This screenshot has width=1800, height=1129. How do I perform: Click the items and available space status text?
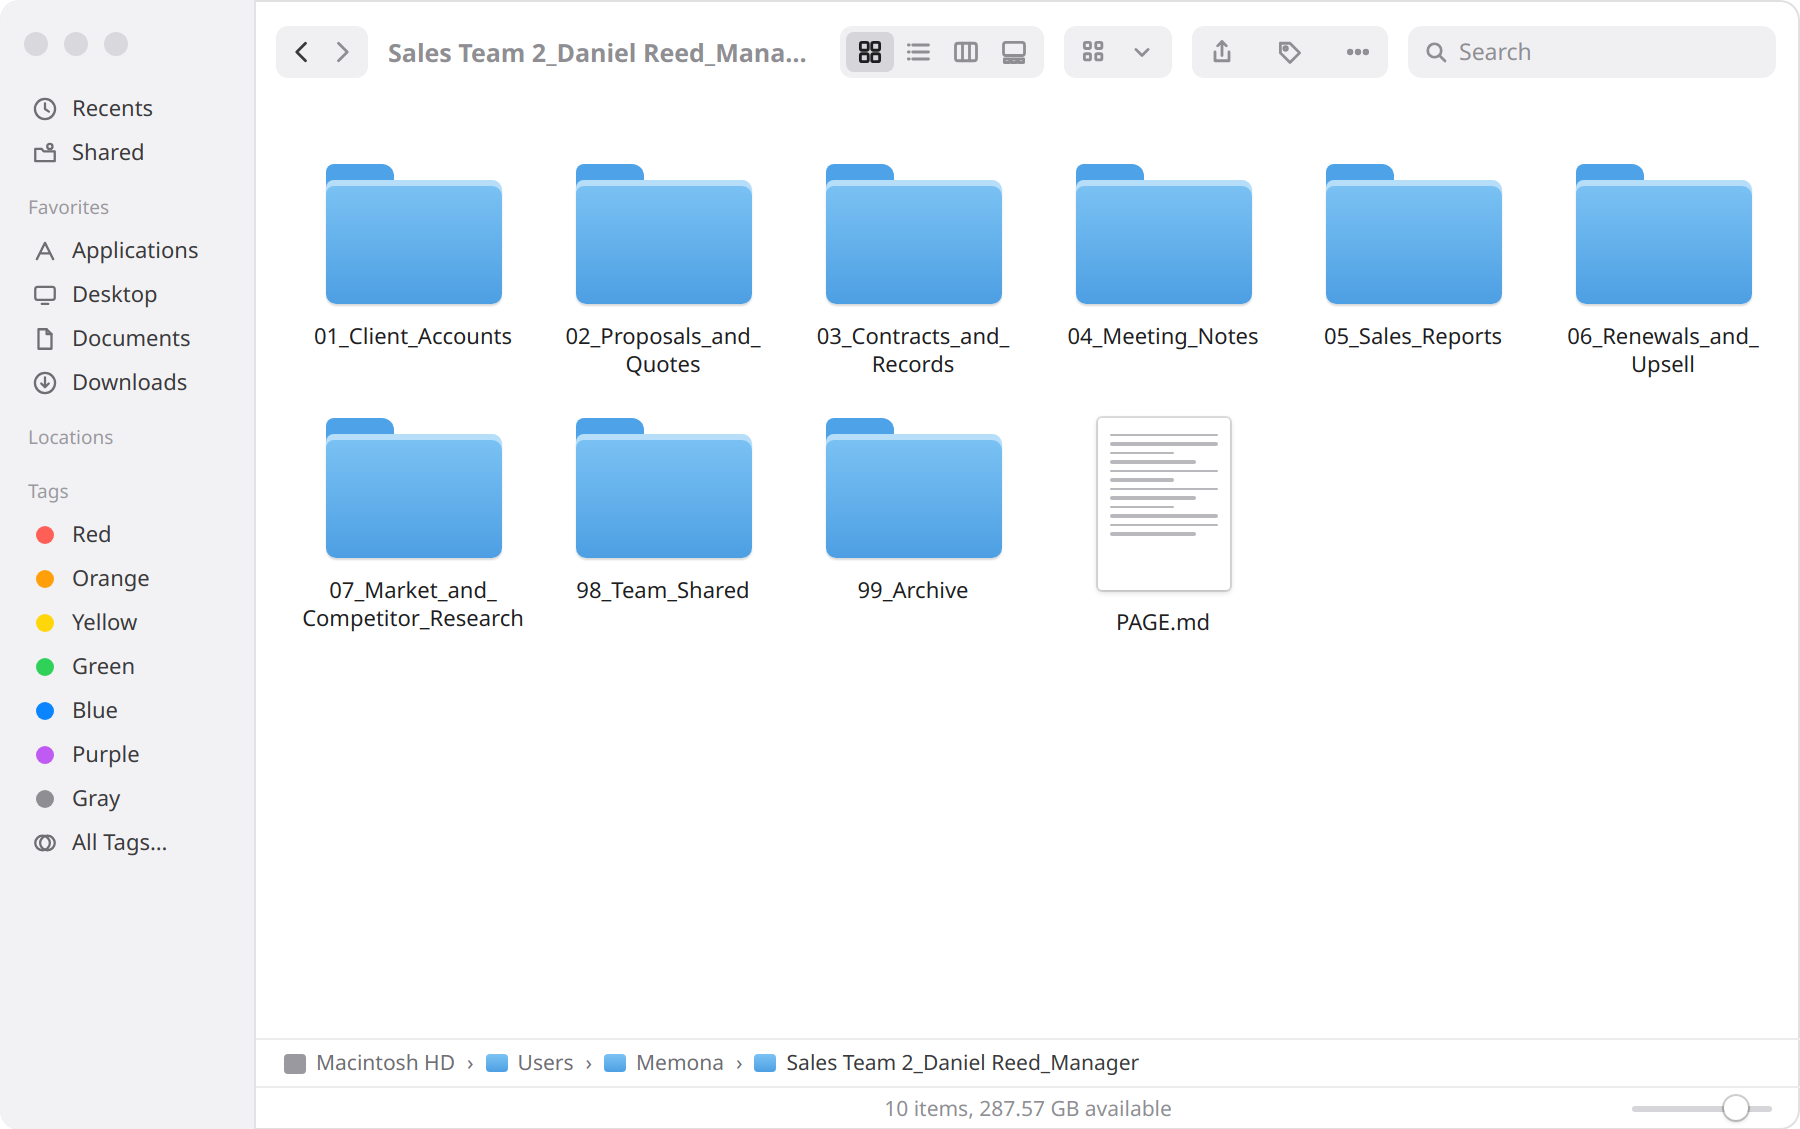(1028, 1108)
